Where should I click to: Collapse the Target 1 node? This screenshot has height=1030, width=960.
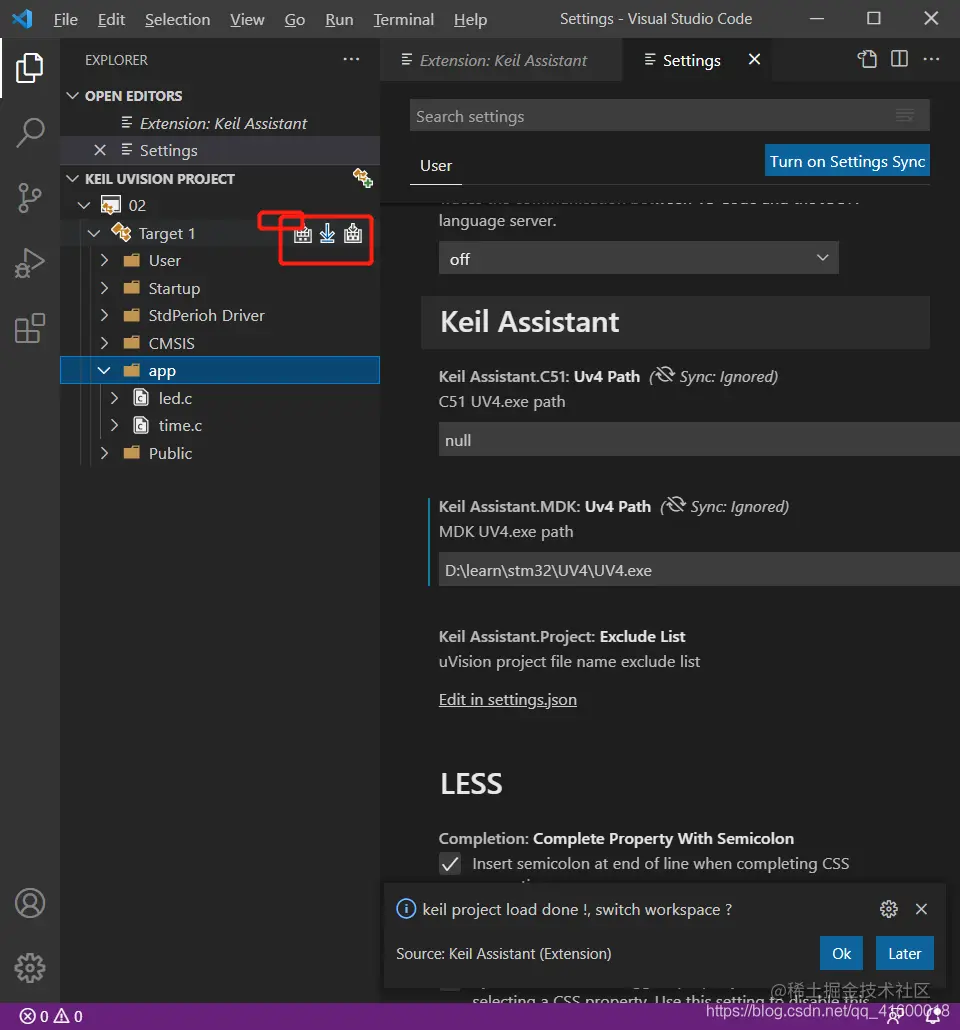(94, 233)
